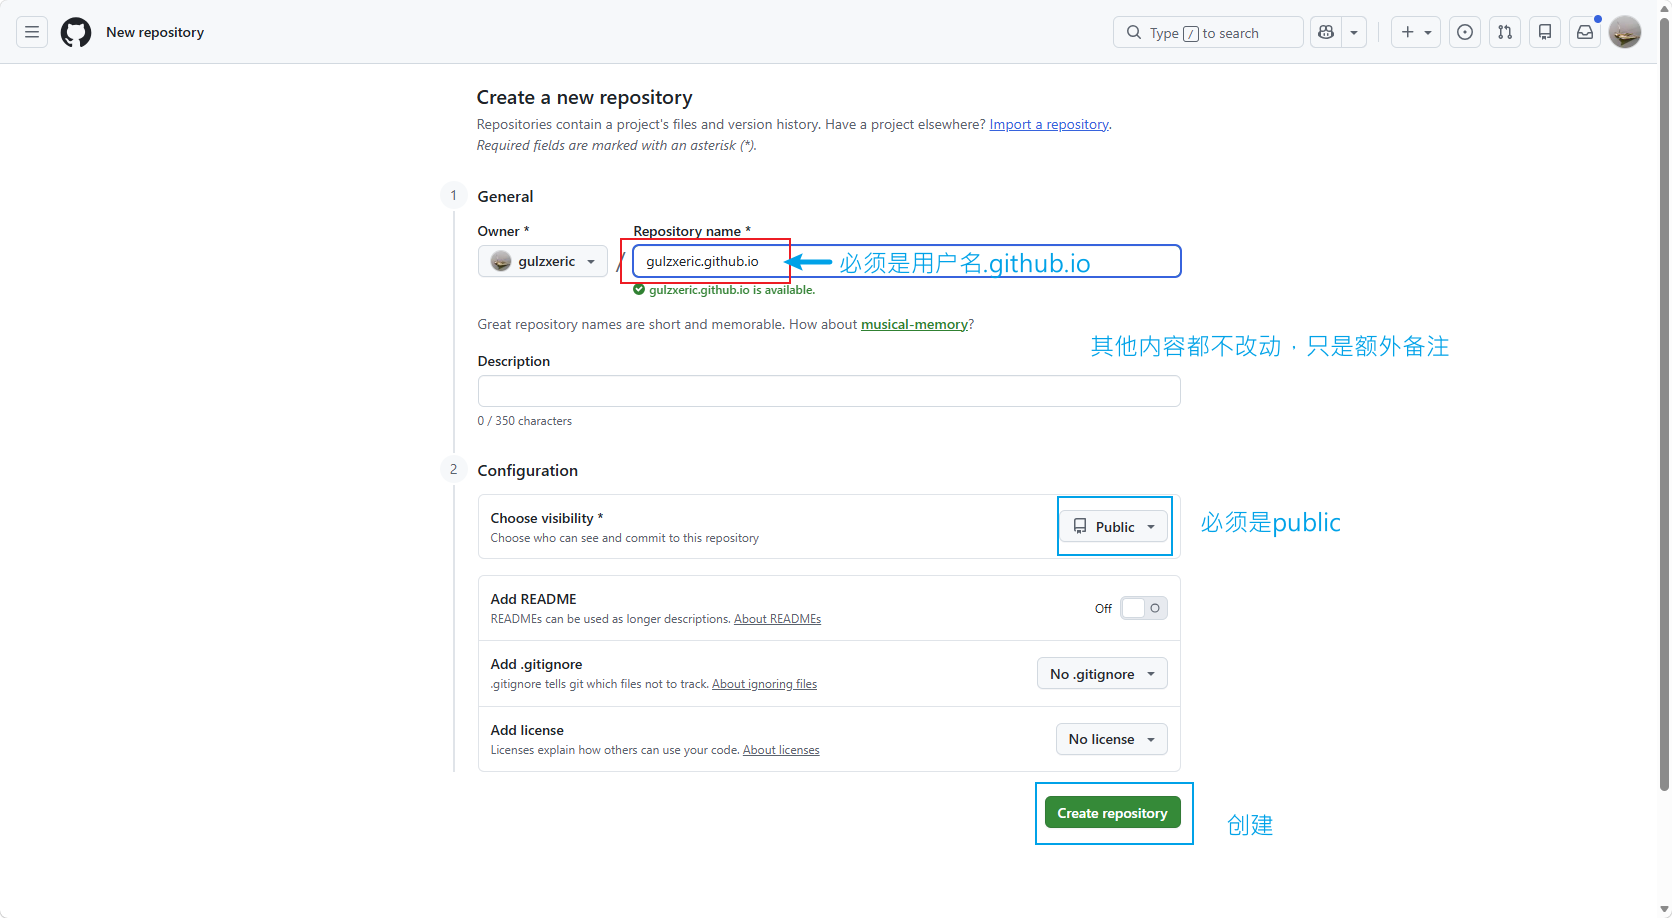Open the About ignoring files link

pos(764,684)
